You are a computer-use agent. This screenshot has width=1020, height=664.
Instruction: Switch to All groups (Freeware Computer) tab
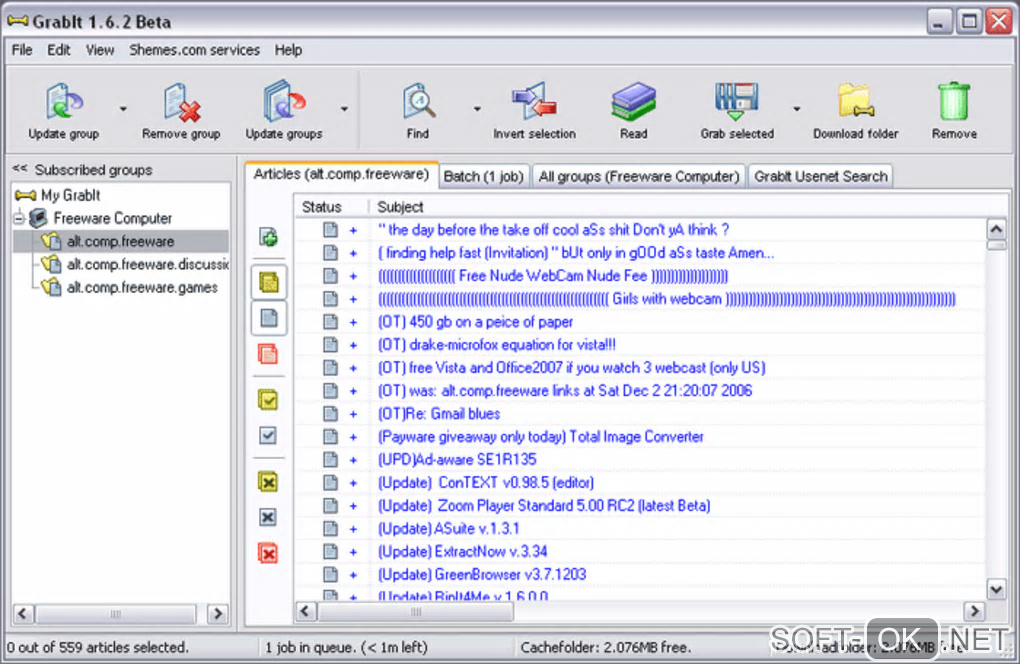pyautogui.click(x=639, y=176)
